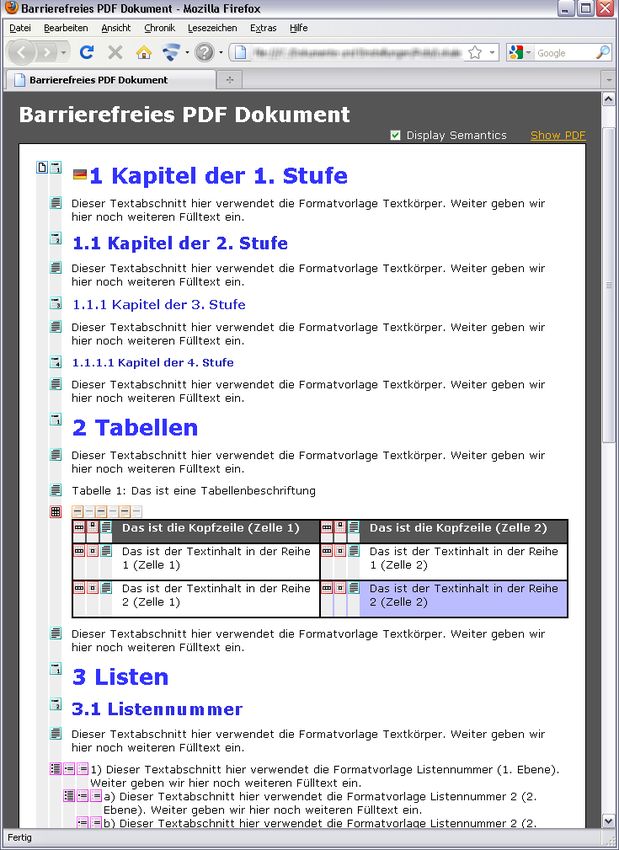Click heading-4 icon beside '1.1.1.1 Kapitel der 4. Stufe'

(56, 362)
